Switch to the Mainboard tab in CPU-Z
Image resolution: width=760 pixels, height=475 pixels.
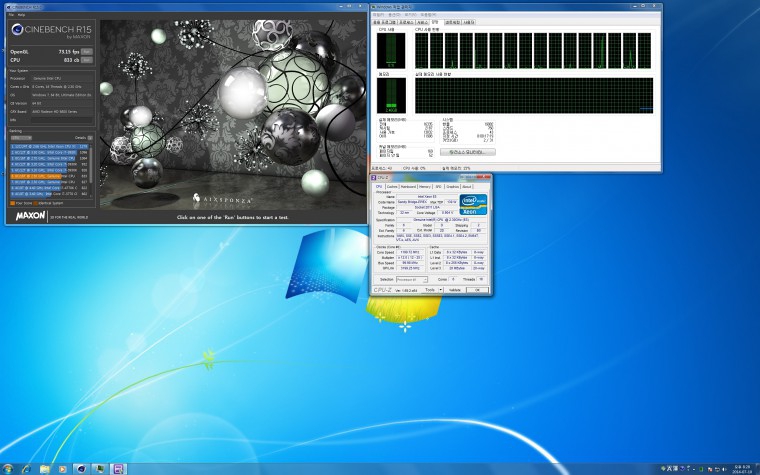(x=408, y=187)
